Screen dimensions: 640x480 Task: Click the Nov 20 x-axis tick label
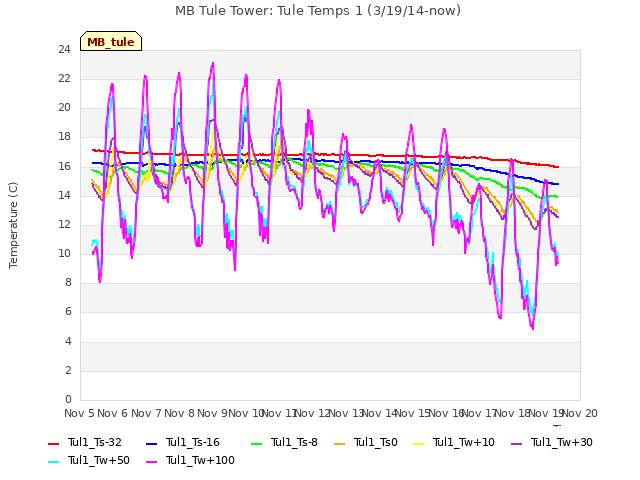pos(580,413)
